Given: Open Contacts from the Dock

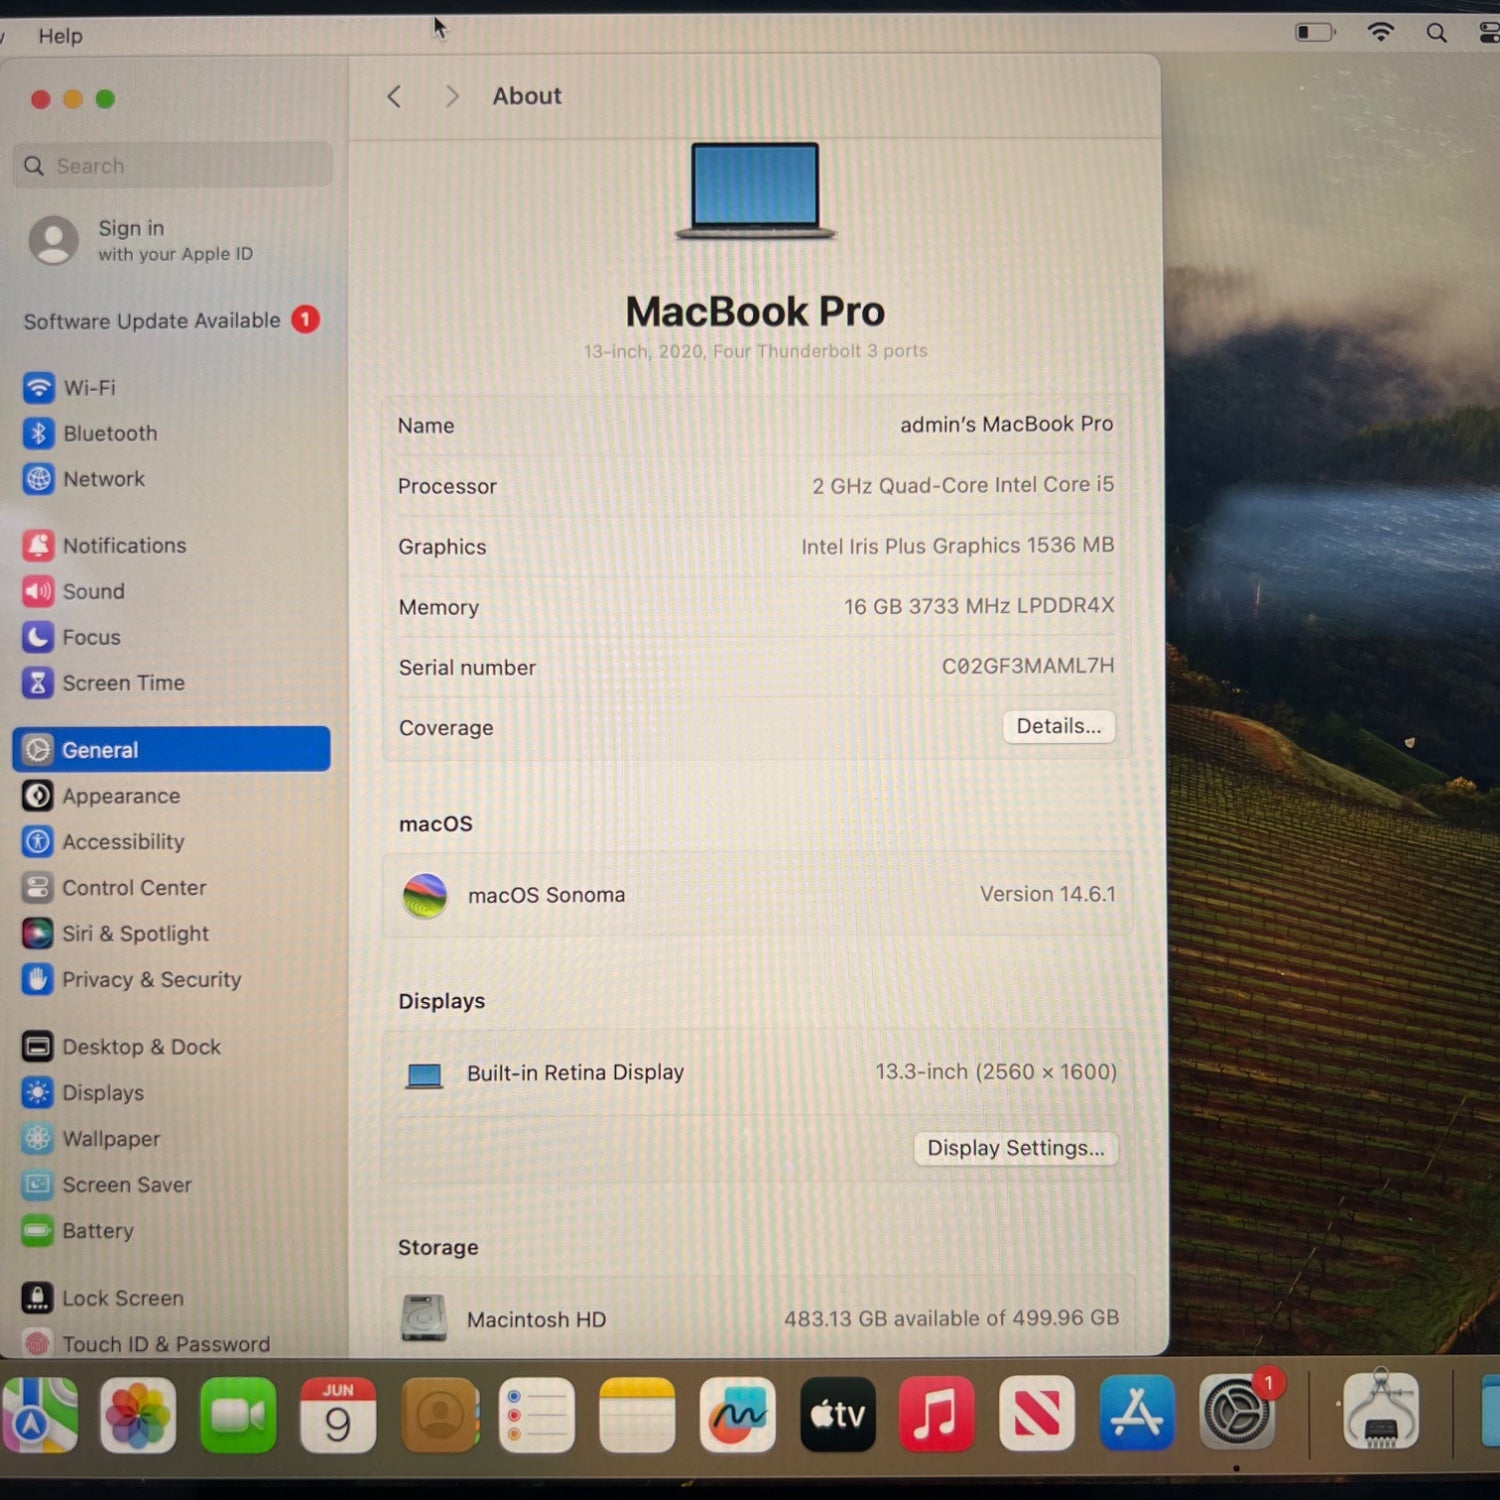Looking at the screenshot, I should point(438,1415).
